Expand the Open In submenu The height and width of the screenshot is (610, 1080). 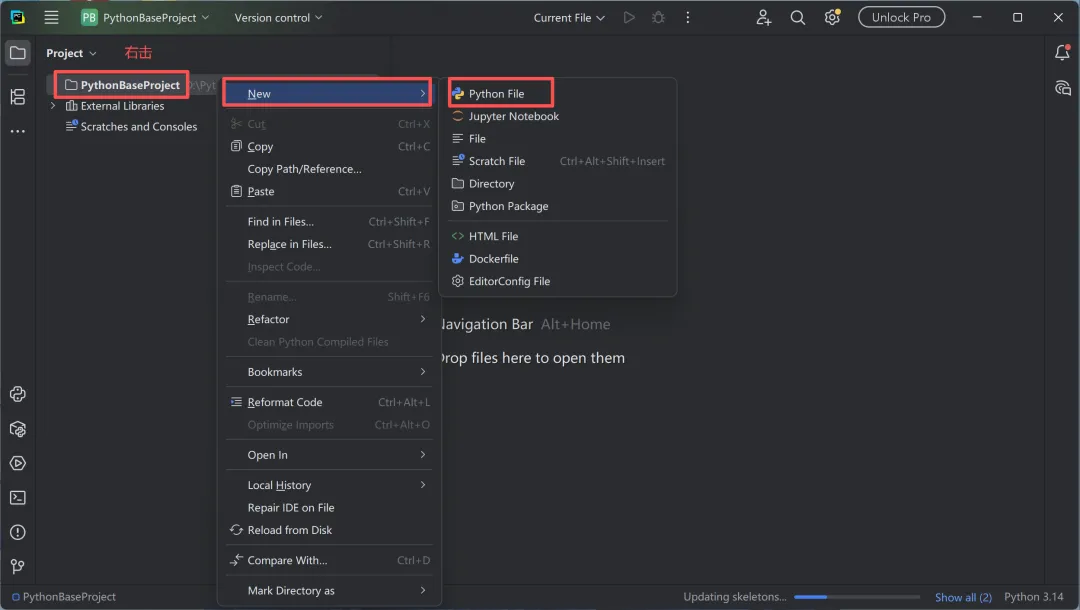point(329,455)
